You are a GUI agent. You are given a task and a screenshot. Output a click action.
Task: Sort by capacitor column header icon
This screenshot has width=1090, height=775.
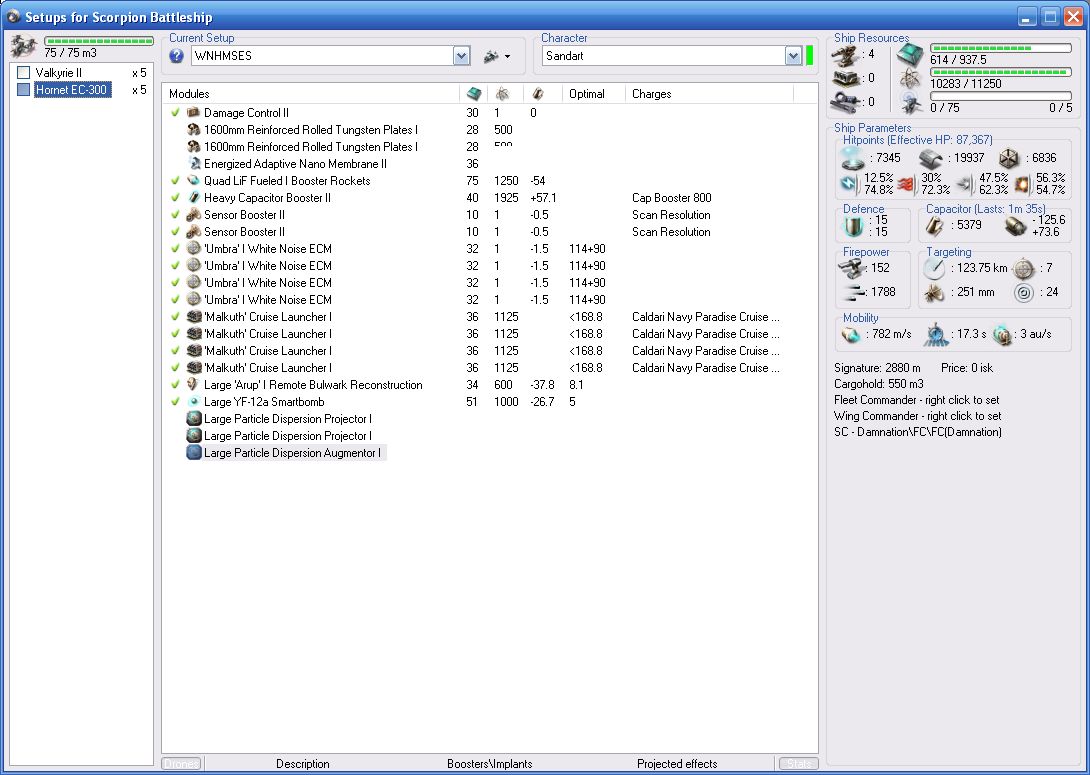(537, 94)
